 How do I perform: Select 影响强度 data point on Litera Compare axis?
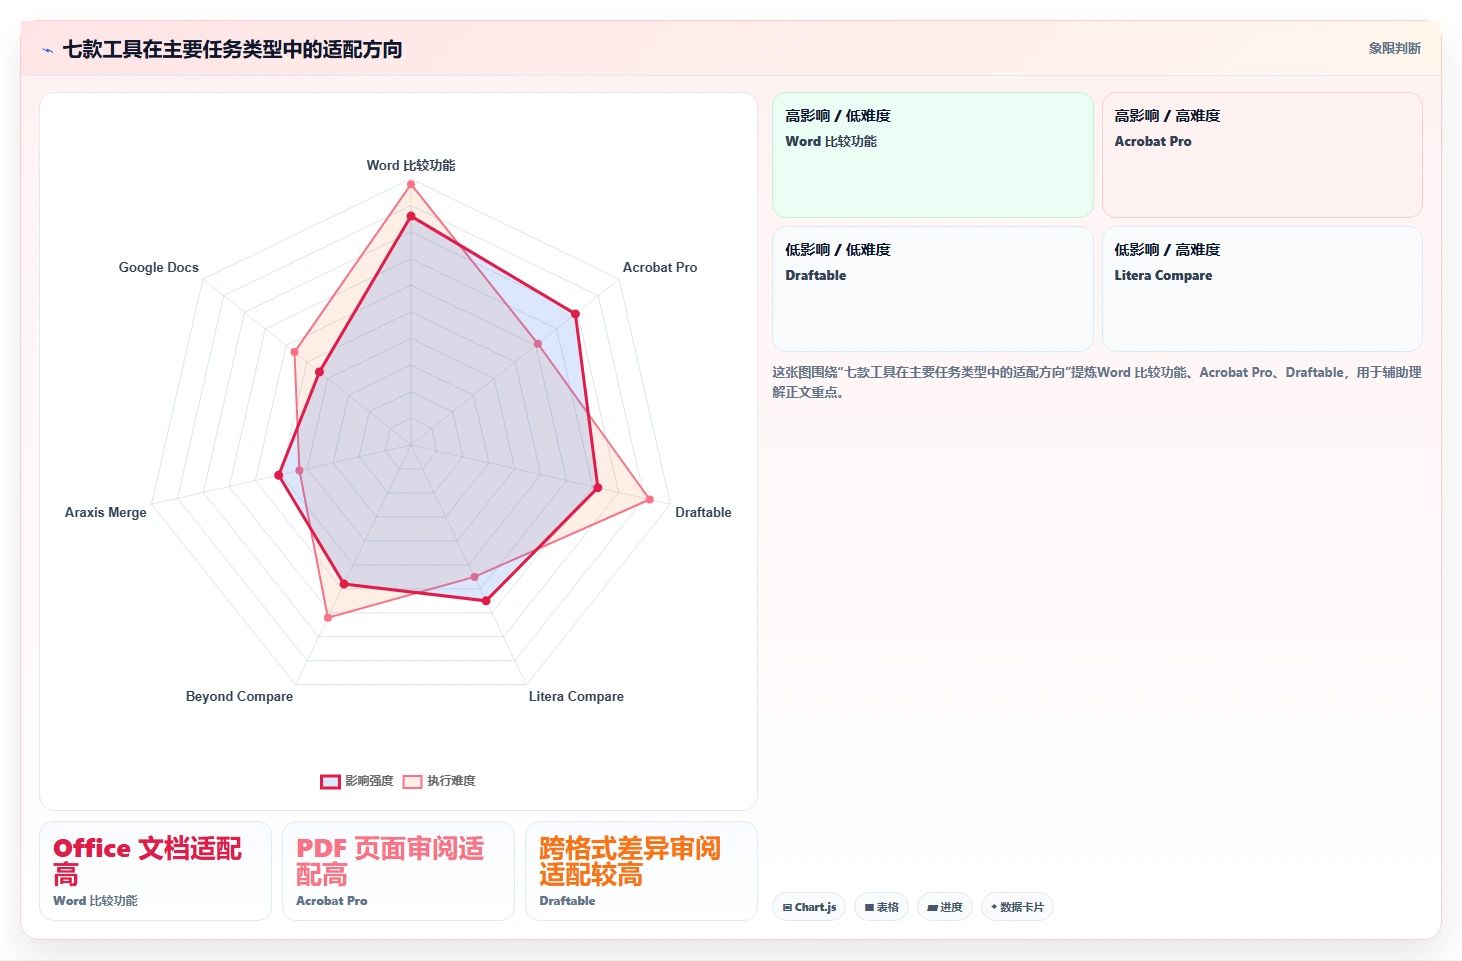pyautogui.click(x=486, y=601)
